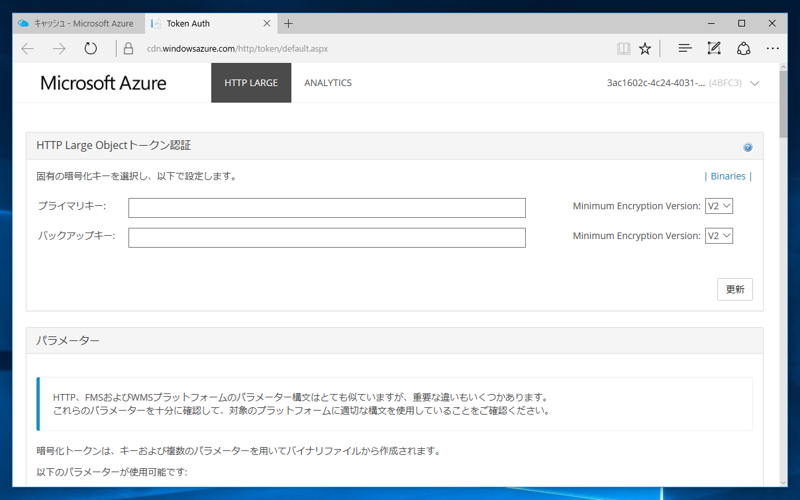
Task: Maximize the browser window
Action: (741, 23)
